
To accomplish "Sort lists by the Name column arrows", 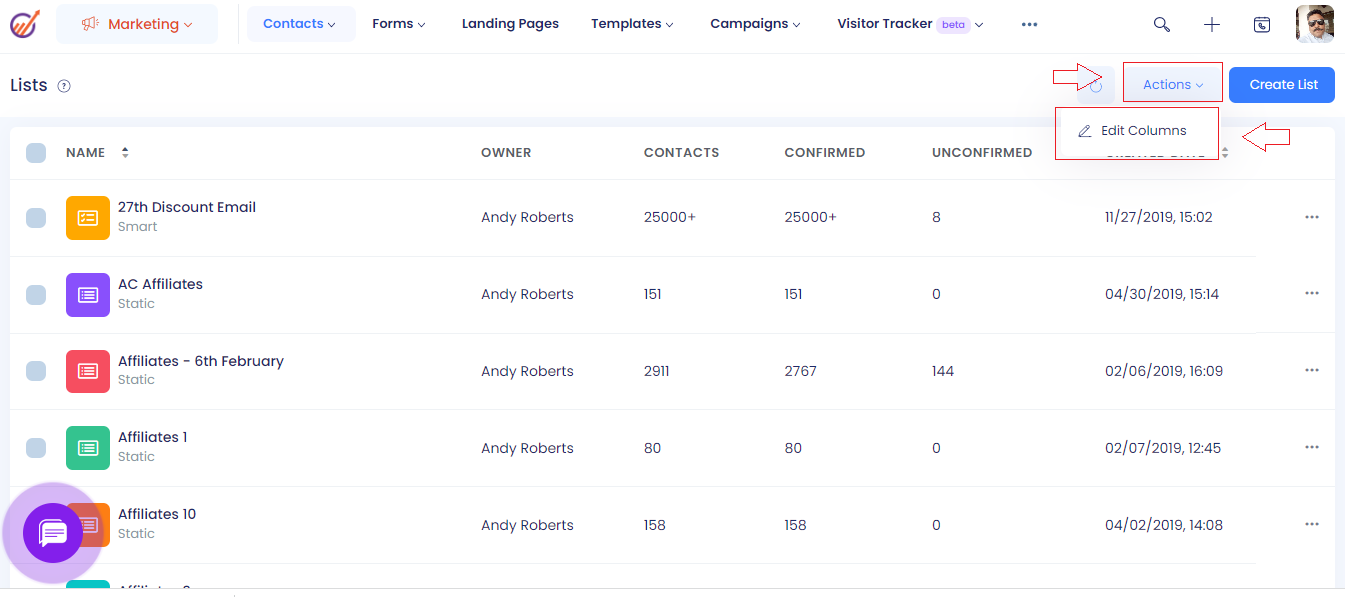I will point(125,153).
